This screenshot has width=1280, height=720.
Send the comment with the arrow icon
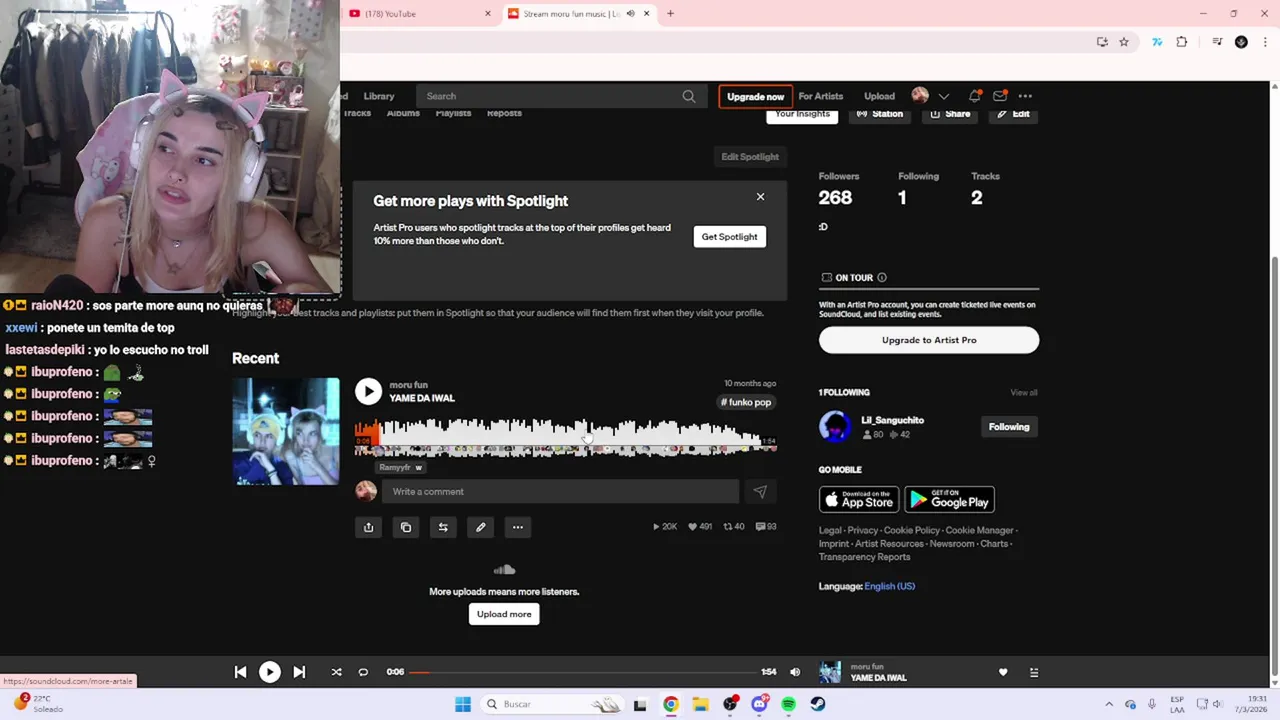click(760, 491)
